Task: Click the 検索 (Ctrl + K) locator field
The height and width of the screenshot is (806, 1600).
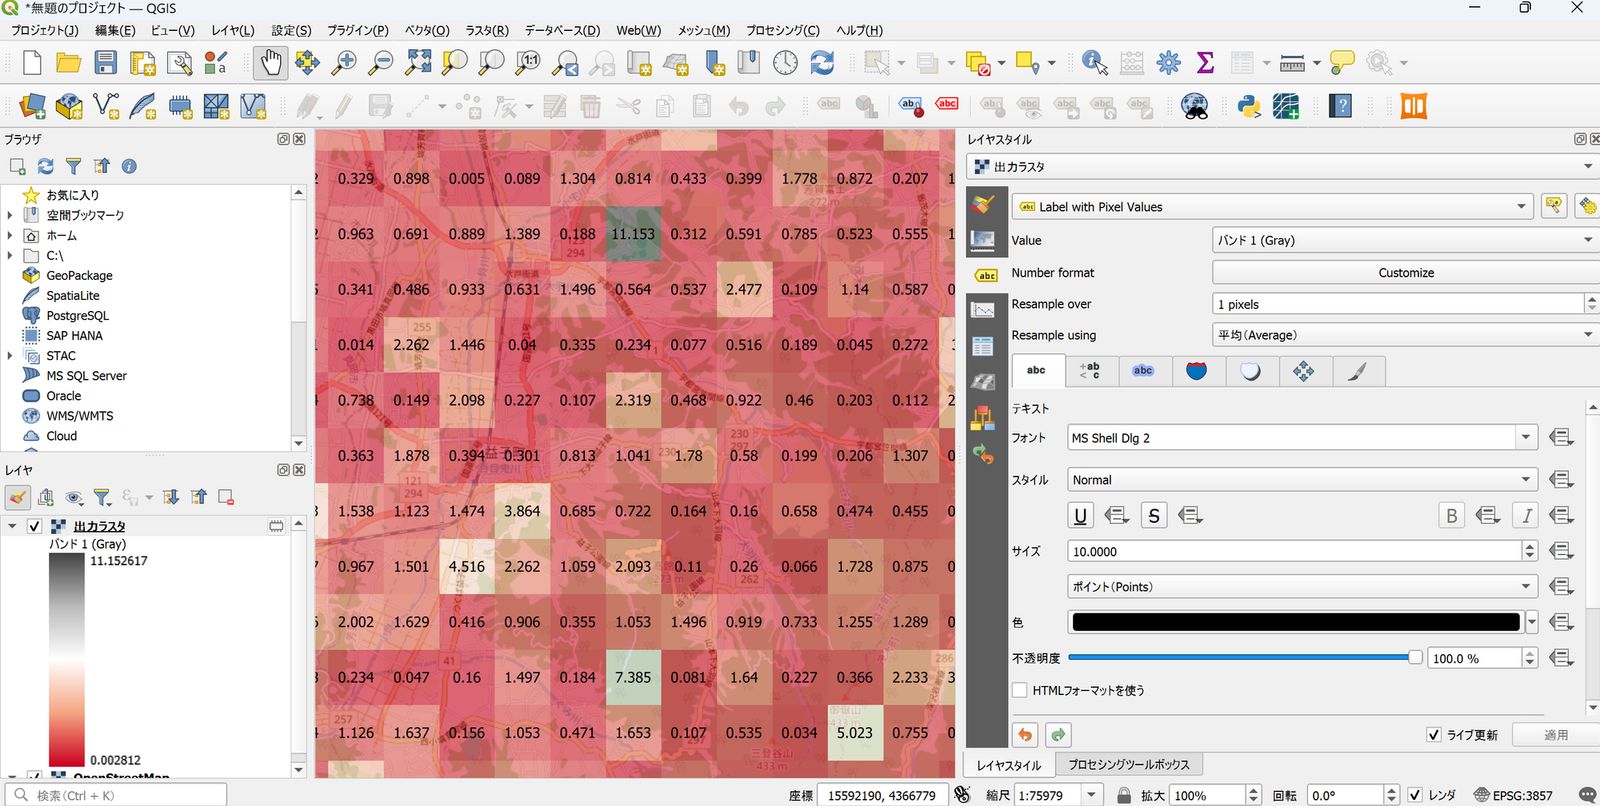Action: (116, 796)
